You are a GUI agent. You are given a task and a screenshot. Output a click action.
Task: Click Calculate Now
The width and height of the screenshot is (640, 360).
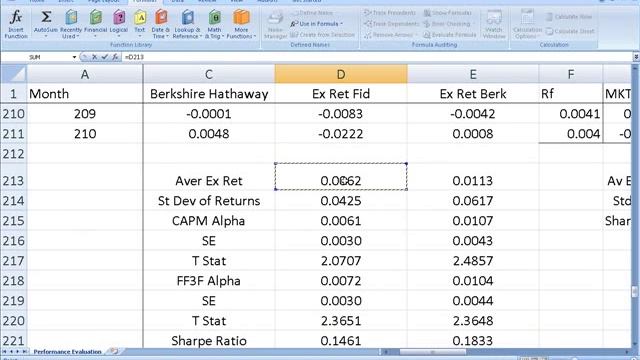569,17
